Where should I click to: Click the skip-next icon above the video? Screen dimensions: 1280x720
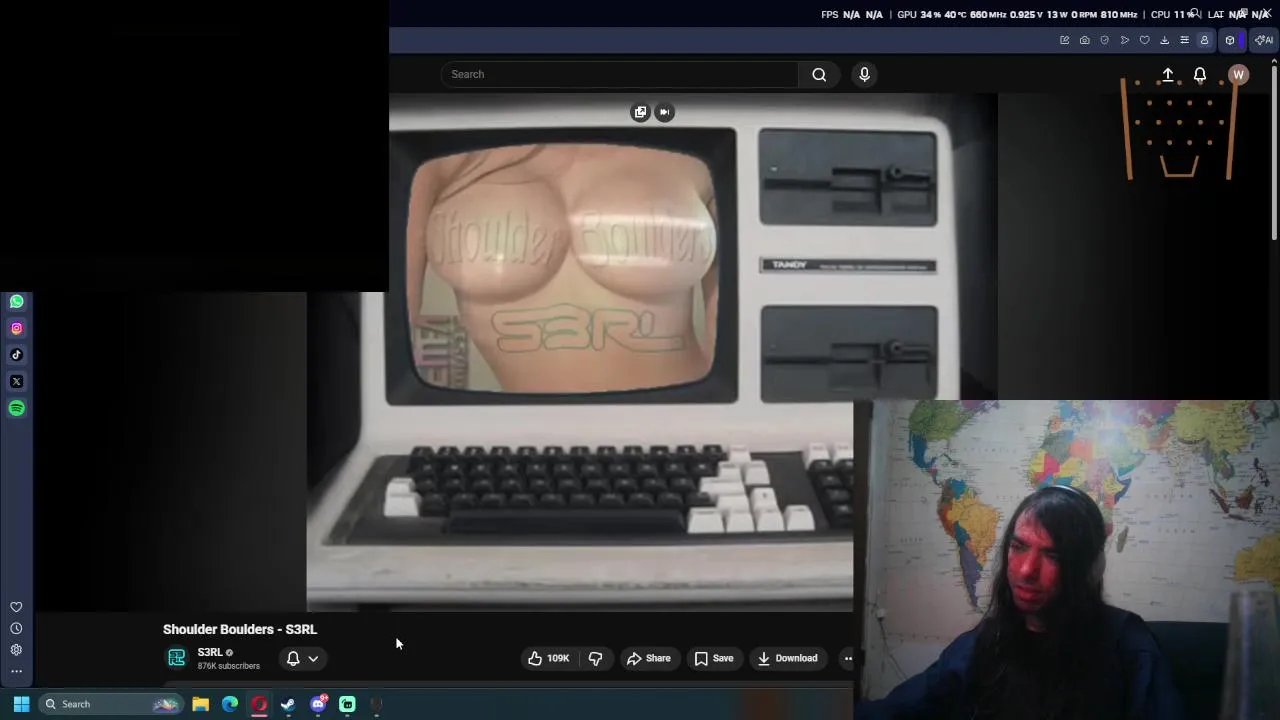coord(664,112)
